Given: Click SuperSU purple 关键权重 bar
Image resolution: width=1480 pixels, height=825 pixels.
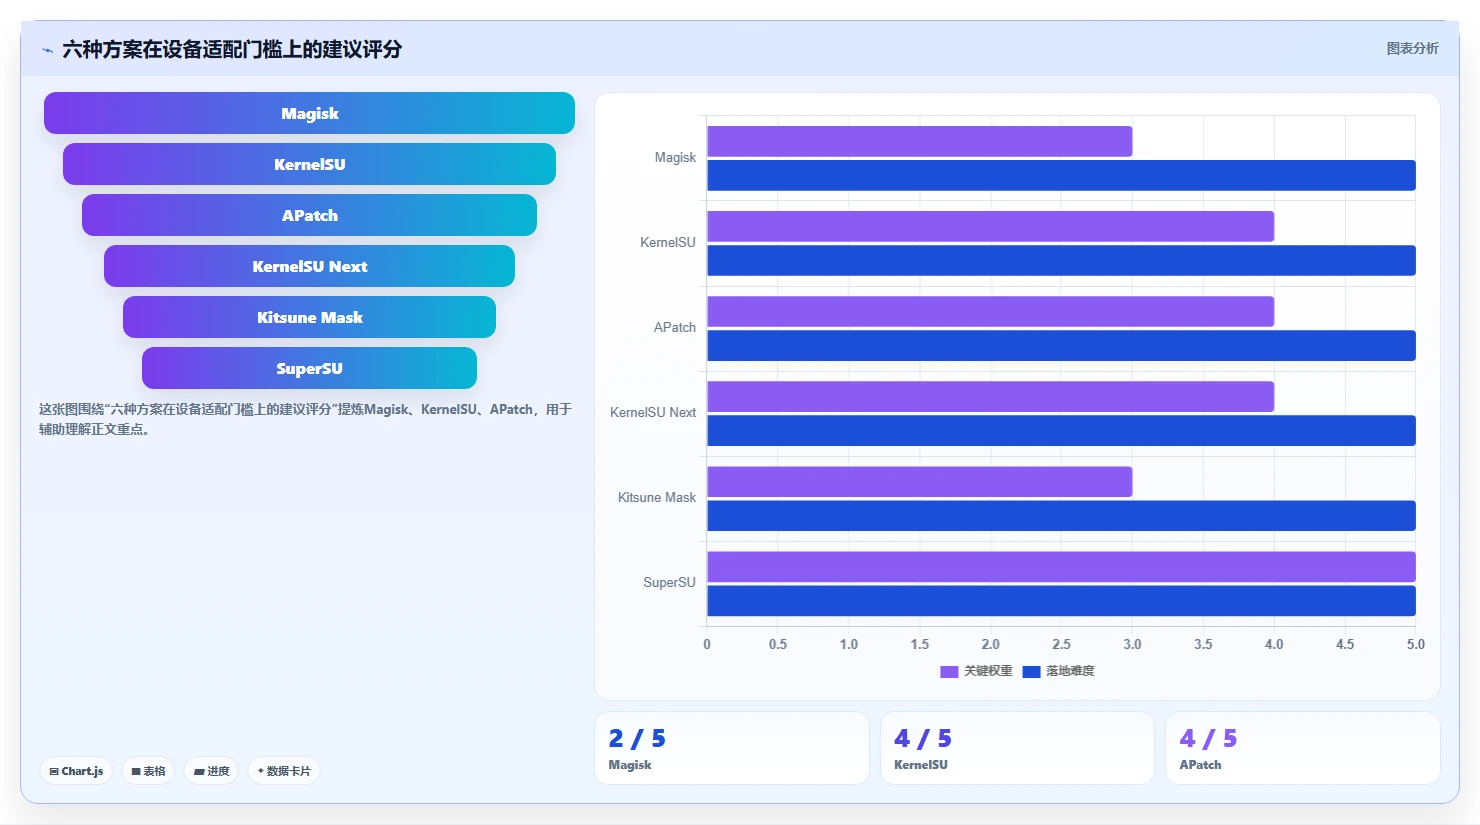Looking at the screenshot, I should [x=1061, y=566].
